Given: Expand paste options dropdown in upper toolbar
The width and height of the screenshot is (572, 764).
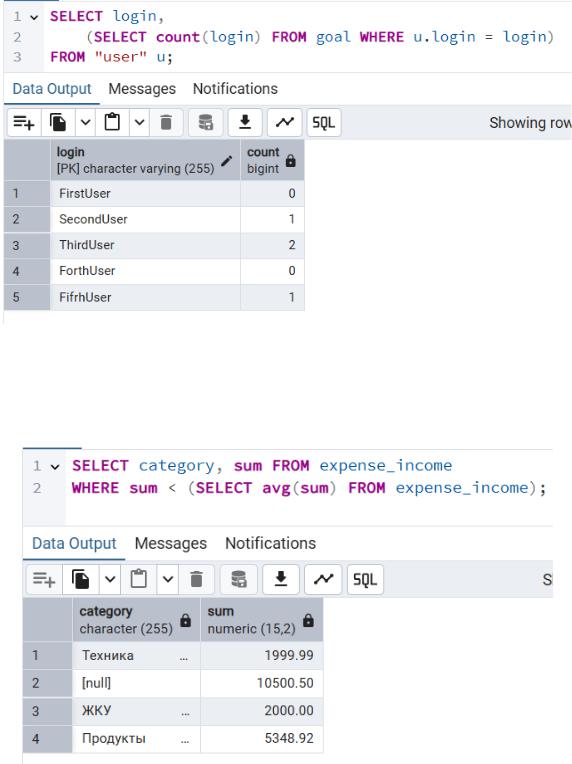Looking at the screenshot, I should tap(139, 122).
